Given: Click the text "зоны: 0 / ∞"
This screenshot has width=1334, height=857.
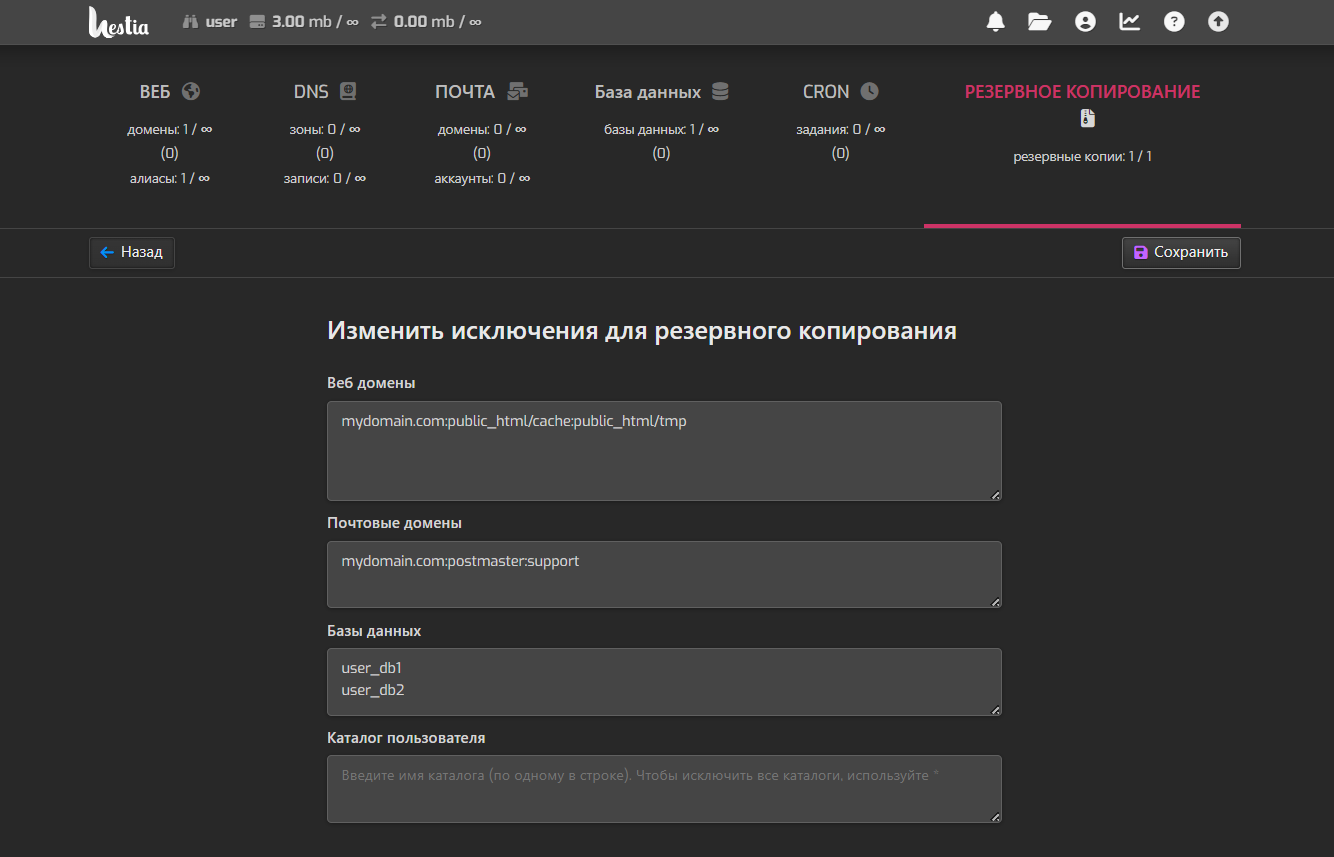Looking at the screenshot, I should [325, 130].
